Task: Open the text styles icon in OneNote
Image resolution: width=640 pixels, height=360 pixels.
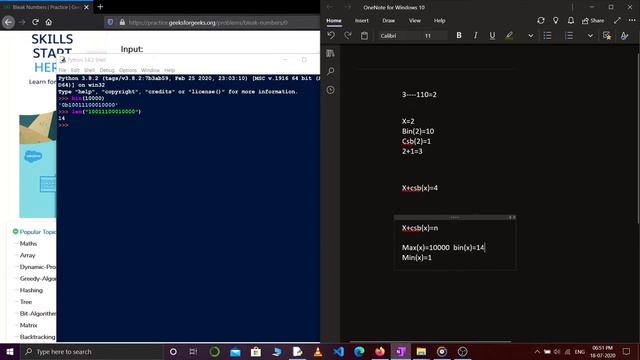Action: [624, 36]
